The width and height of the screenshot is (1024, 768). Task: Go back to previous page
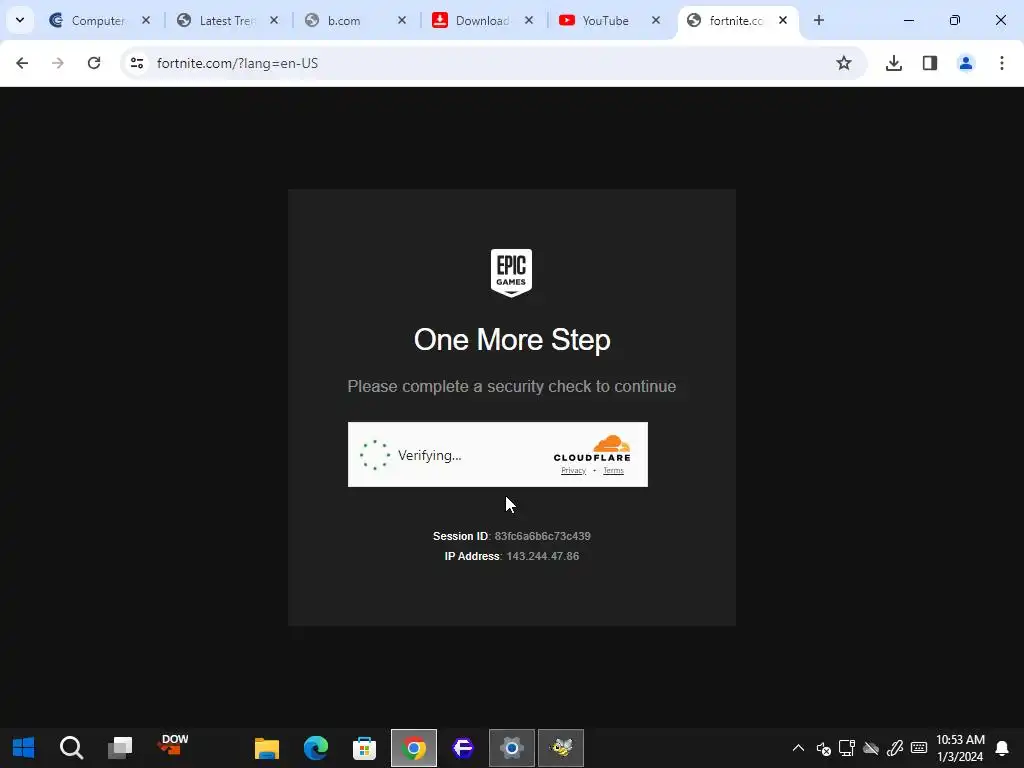point(22,63)
